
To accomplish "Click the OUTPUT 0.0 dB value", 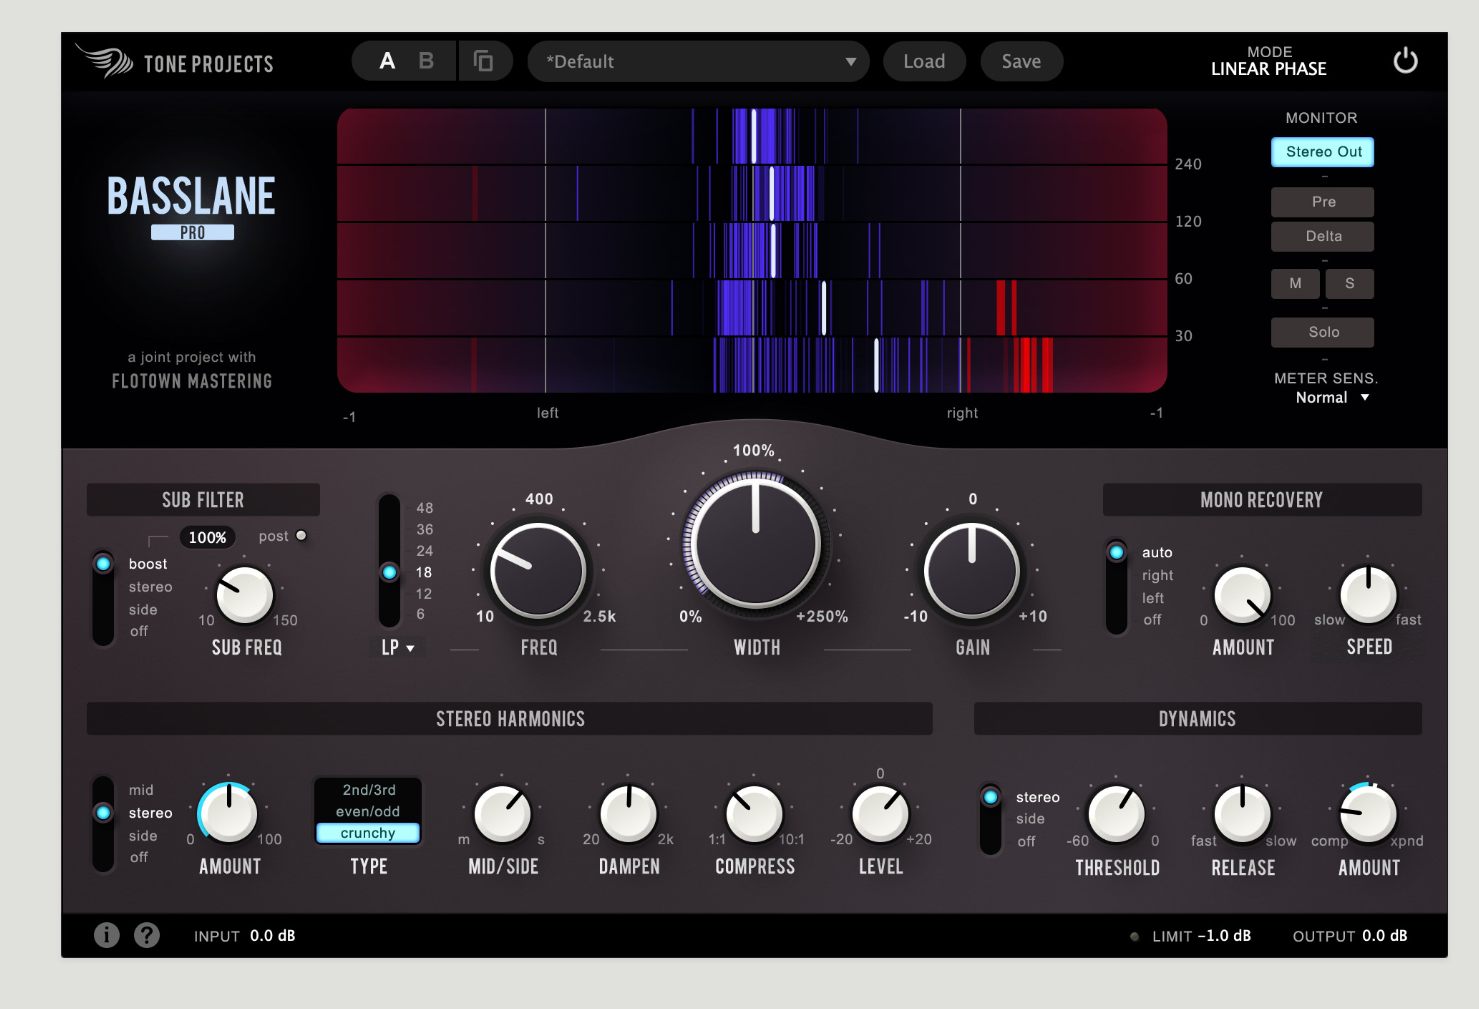I will 1385,936.
